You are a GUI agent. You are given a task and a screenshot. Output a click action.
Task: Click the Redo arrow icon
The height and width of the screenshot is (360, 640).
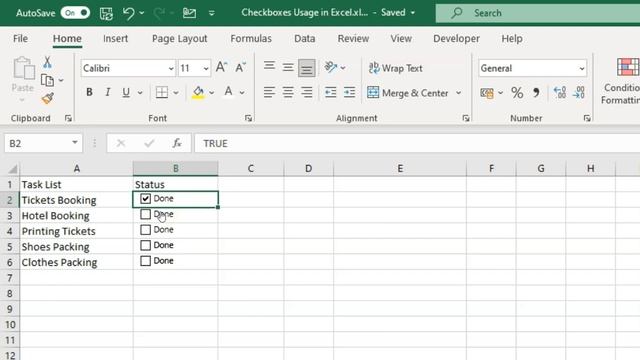pyautogui.click(x=159, y=13)
